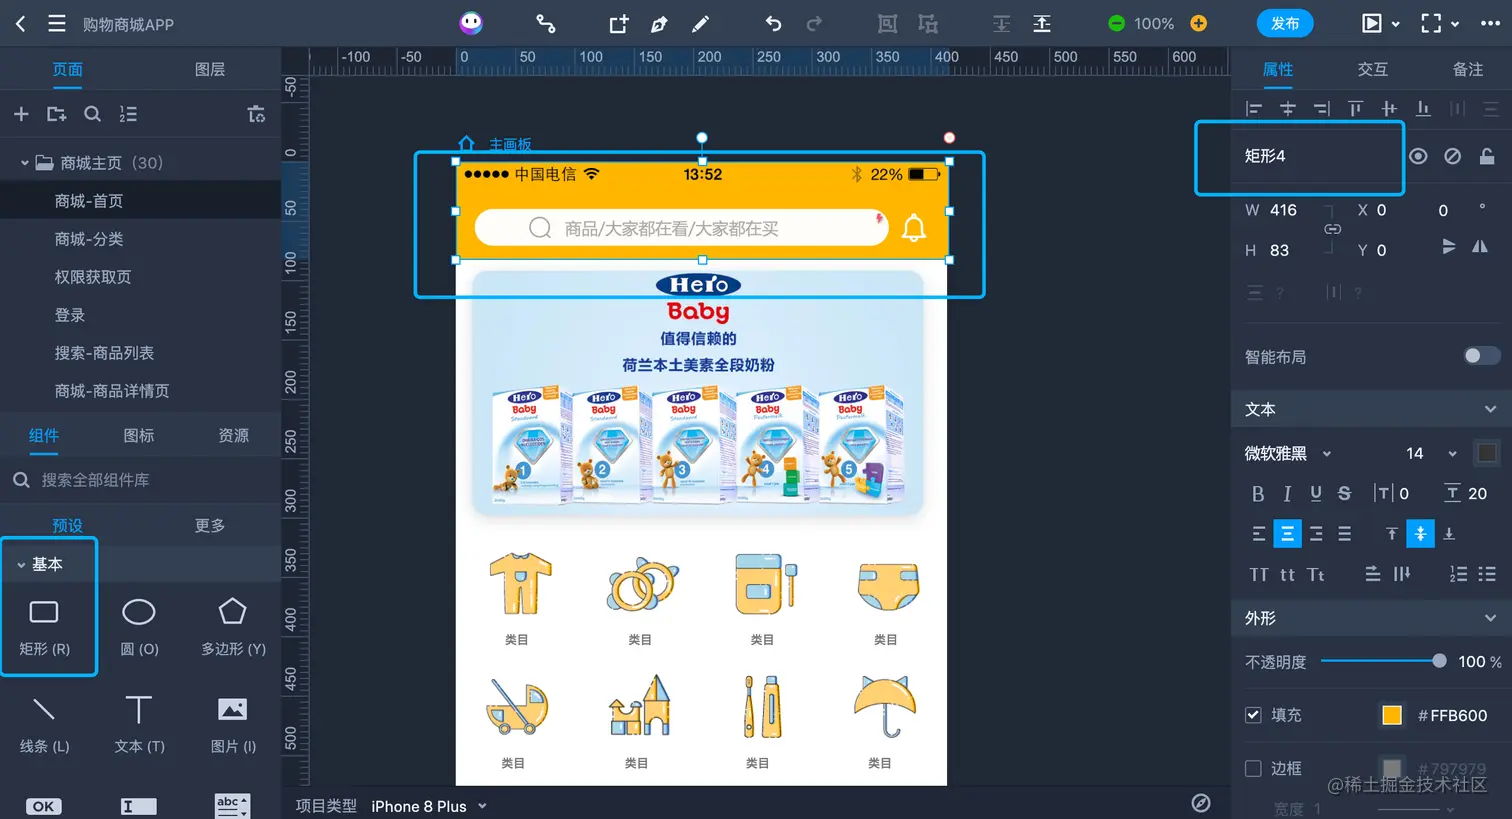Select the pen tool
Image resolution: width=1512 pixels, height=819 pixels.
[x=659, y=23]
